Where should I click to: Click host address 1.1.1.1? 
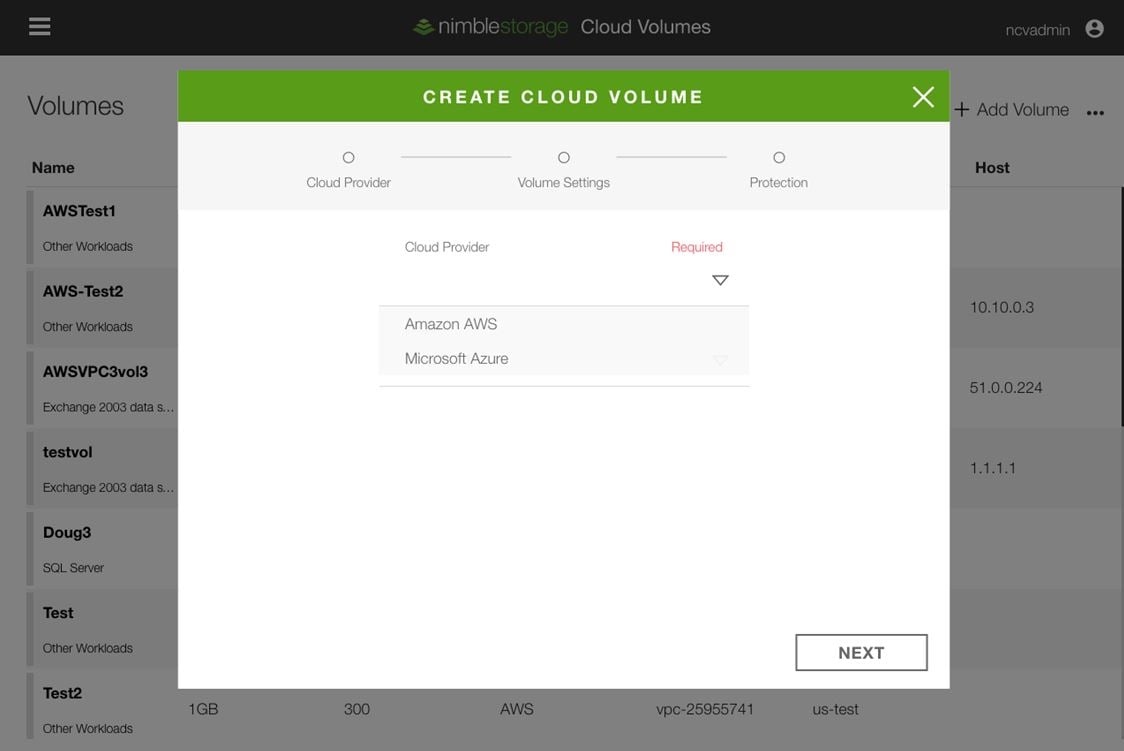click(993, 468)
